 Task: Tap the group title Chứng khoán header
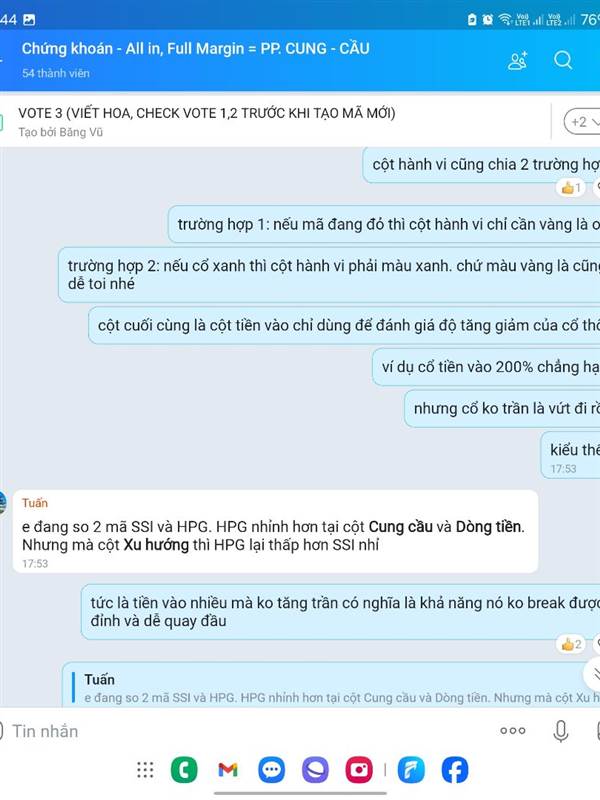pos(195,48)
